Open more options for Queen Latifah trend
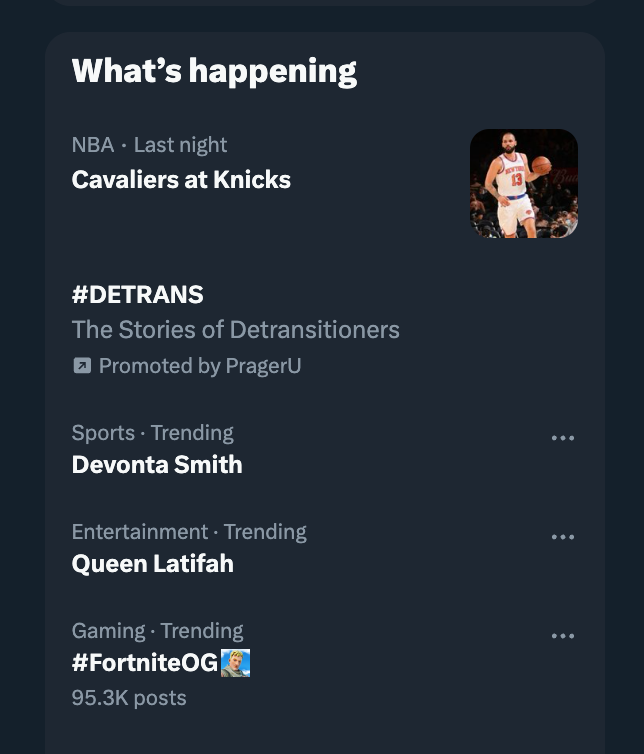 click(x=563, y=537)
